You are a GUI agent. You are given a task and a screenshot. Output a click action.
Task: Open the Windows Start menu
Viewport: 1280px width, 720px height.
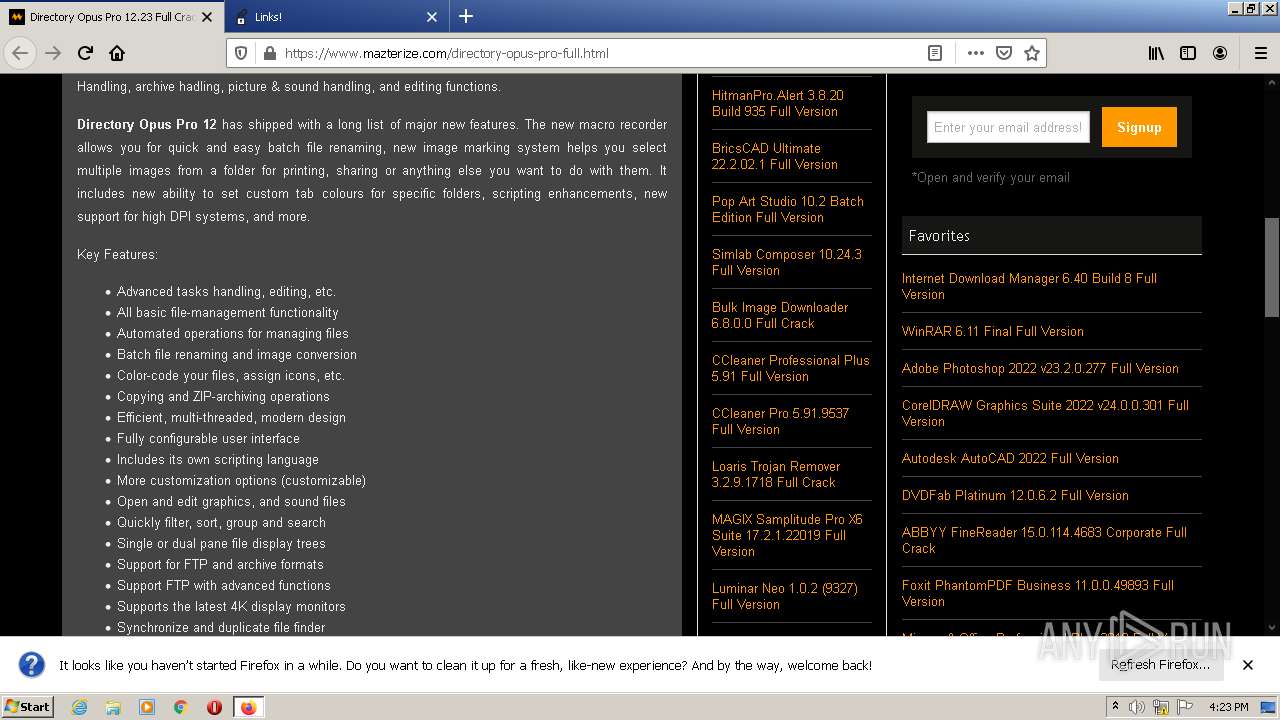click(27, 706)
